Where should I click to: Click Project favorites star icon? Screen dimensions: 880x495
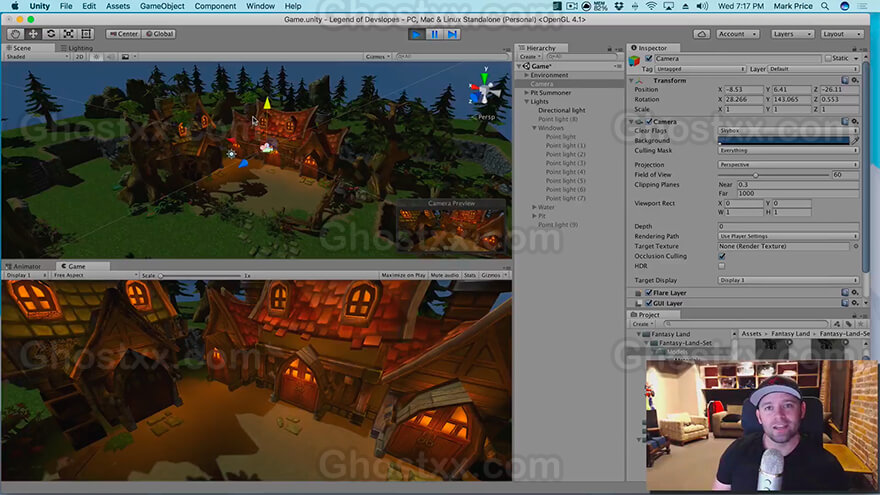click(x=860, y=324)
